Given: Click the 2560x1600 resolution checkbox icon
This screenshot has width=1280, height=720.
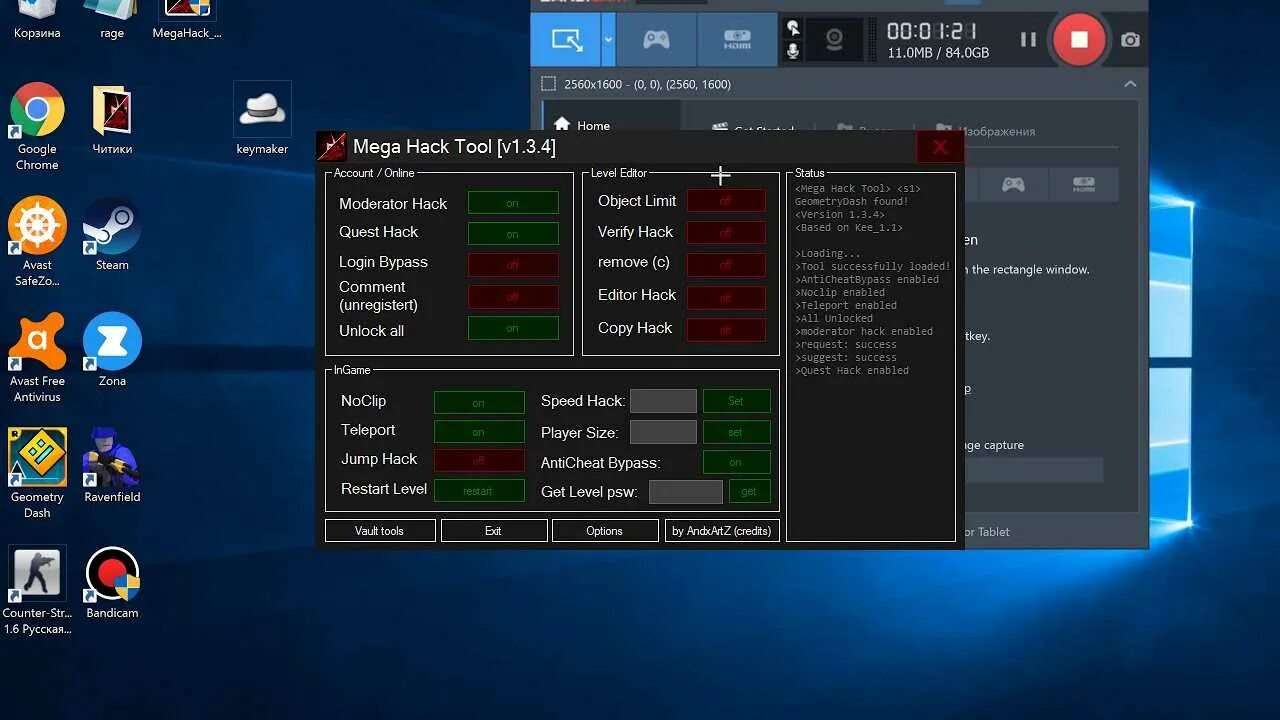Looking at the screenshot, I should click(x=548, y=84).
